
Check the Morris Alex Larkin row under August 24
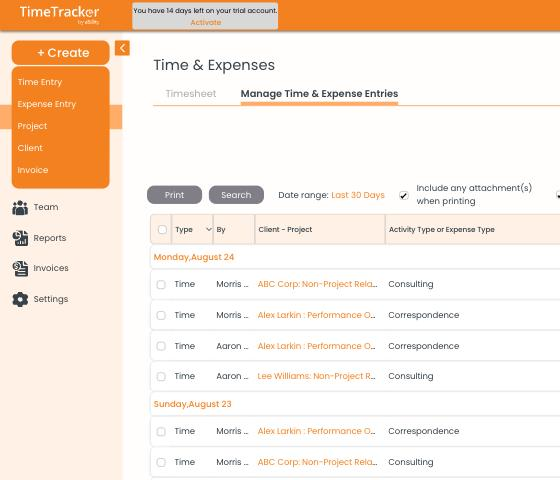click(161, 315)
